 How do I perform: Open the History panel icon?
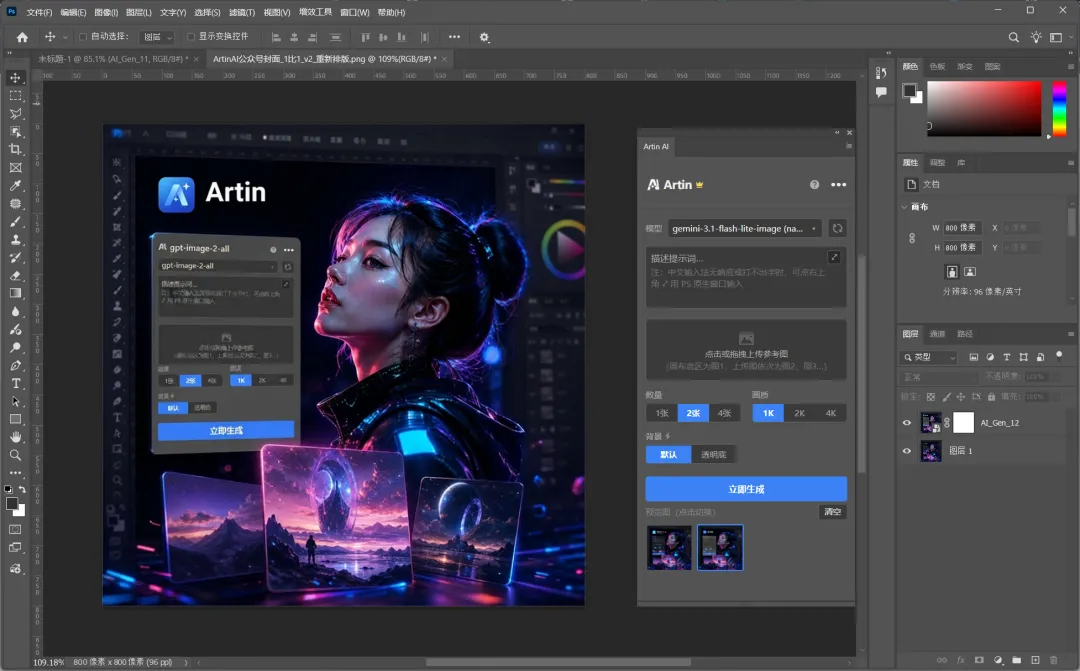tap(881, 73)
